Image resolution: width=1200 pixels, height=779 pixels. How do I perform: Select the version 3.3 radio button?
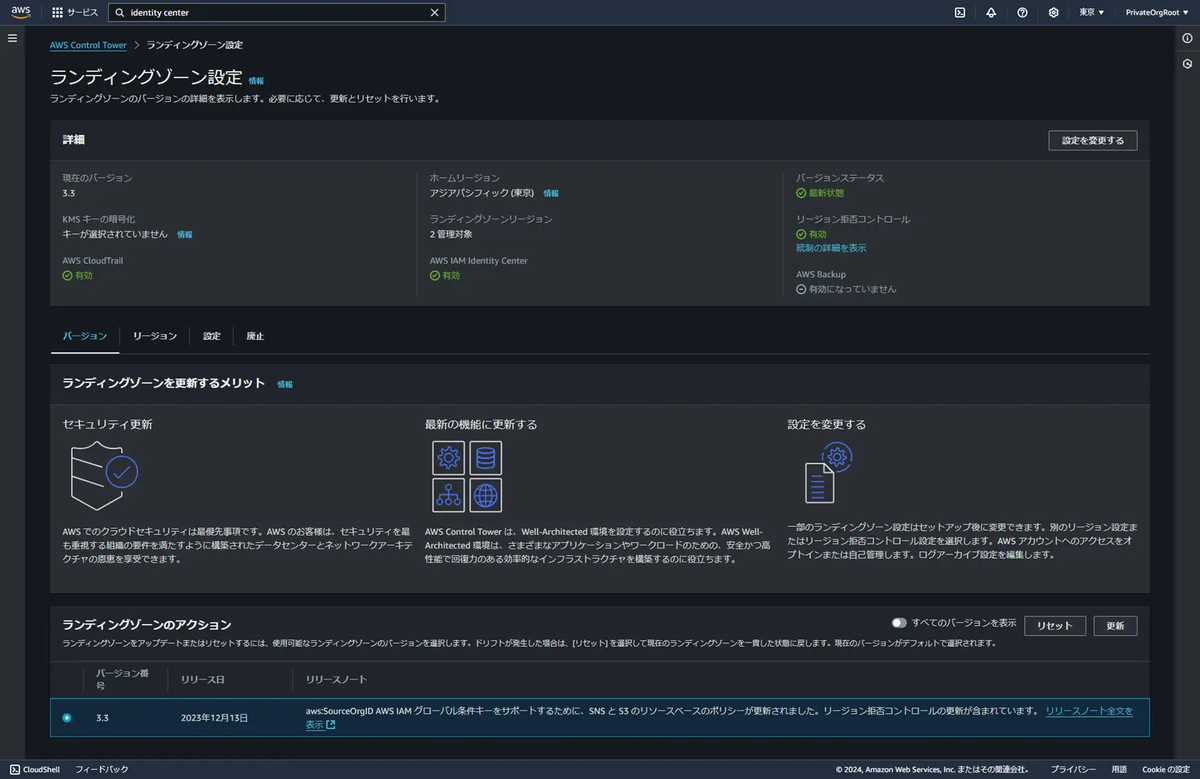coord(67,717)
